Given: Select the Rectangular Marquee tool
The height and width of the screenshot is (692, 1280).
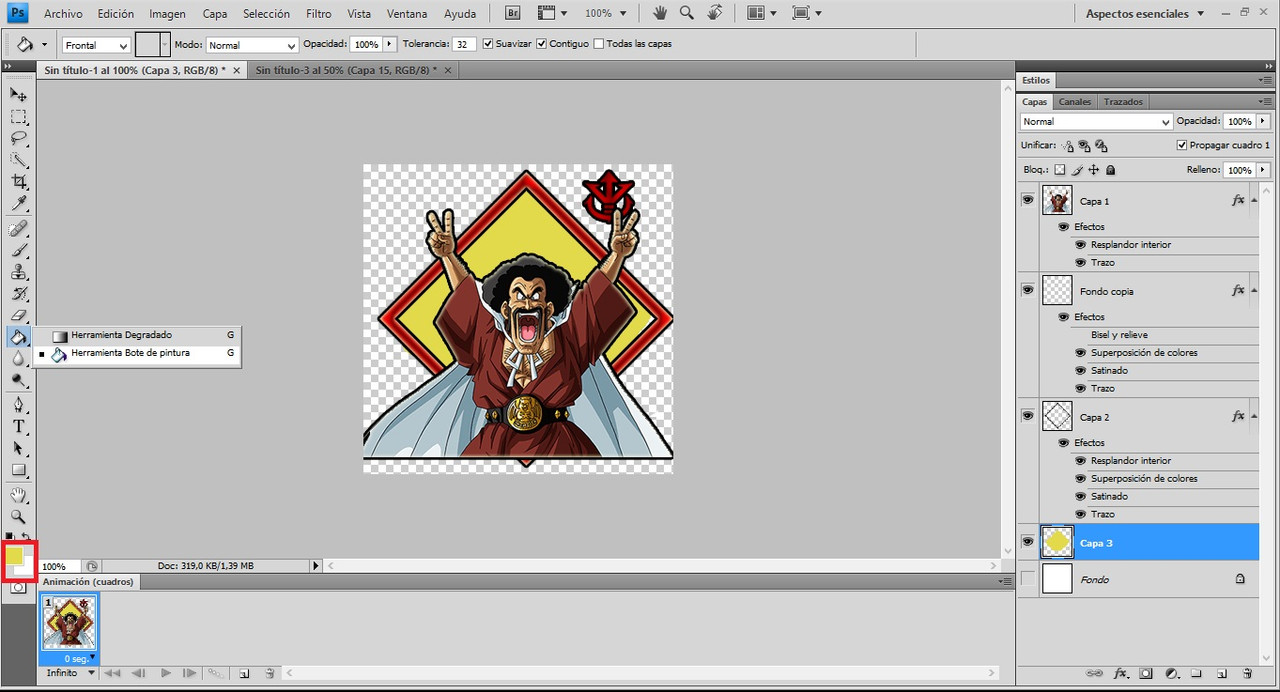Looking at the screenshot, I should (x=18, y=116).
